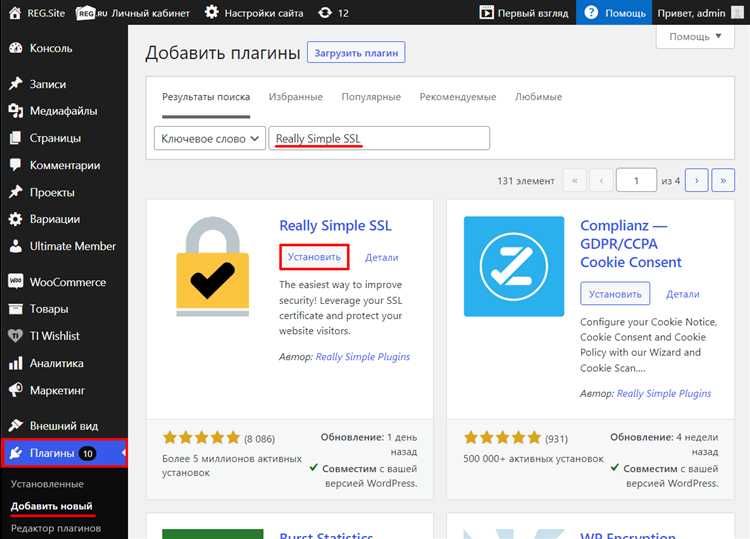Screen dimensions: 750x539
Task: Open author link under Really Simple SSL
Action: (x=363, y=357)
